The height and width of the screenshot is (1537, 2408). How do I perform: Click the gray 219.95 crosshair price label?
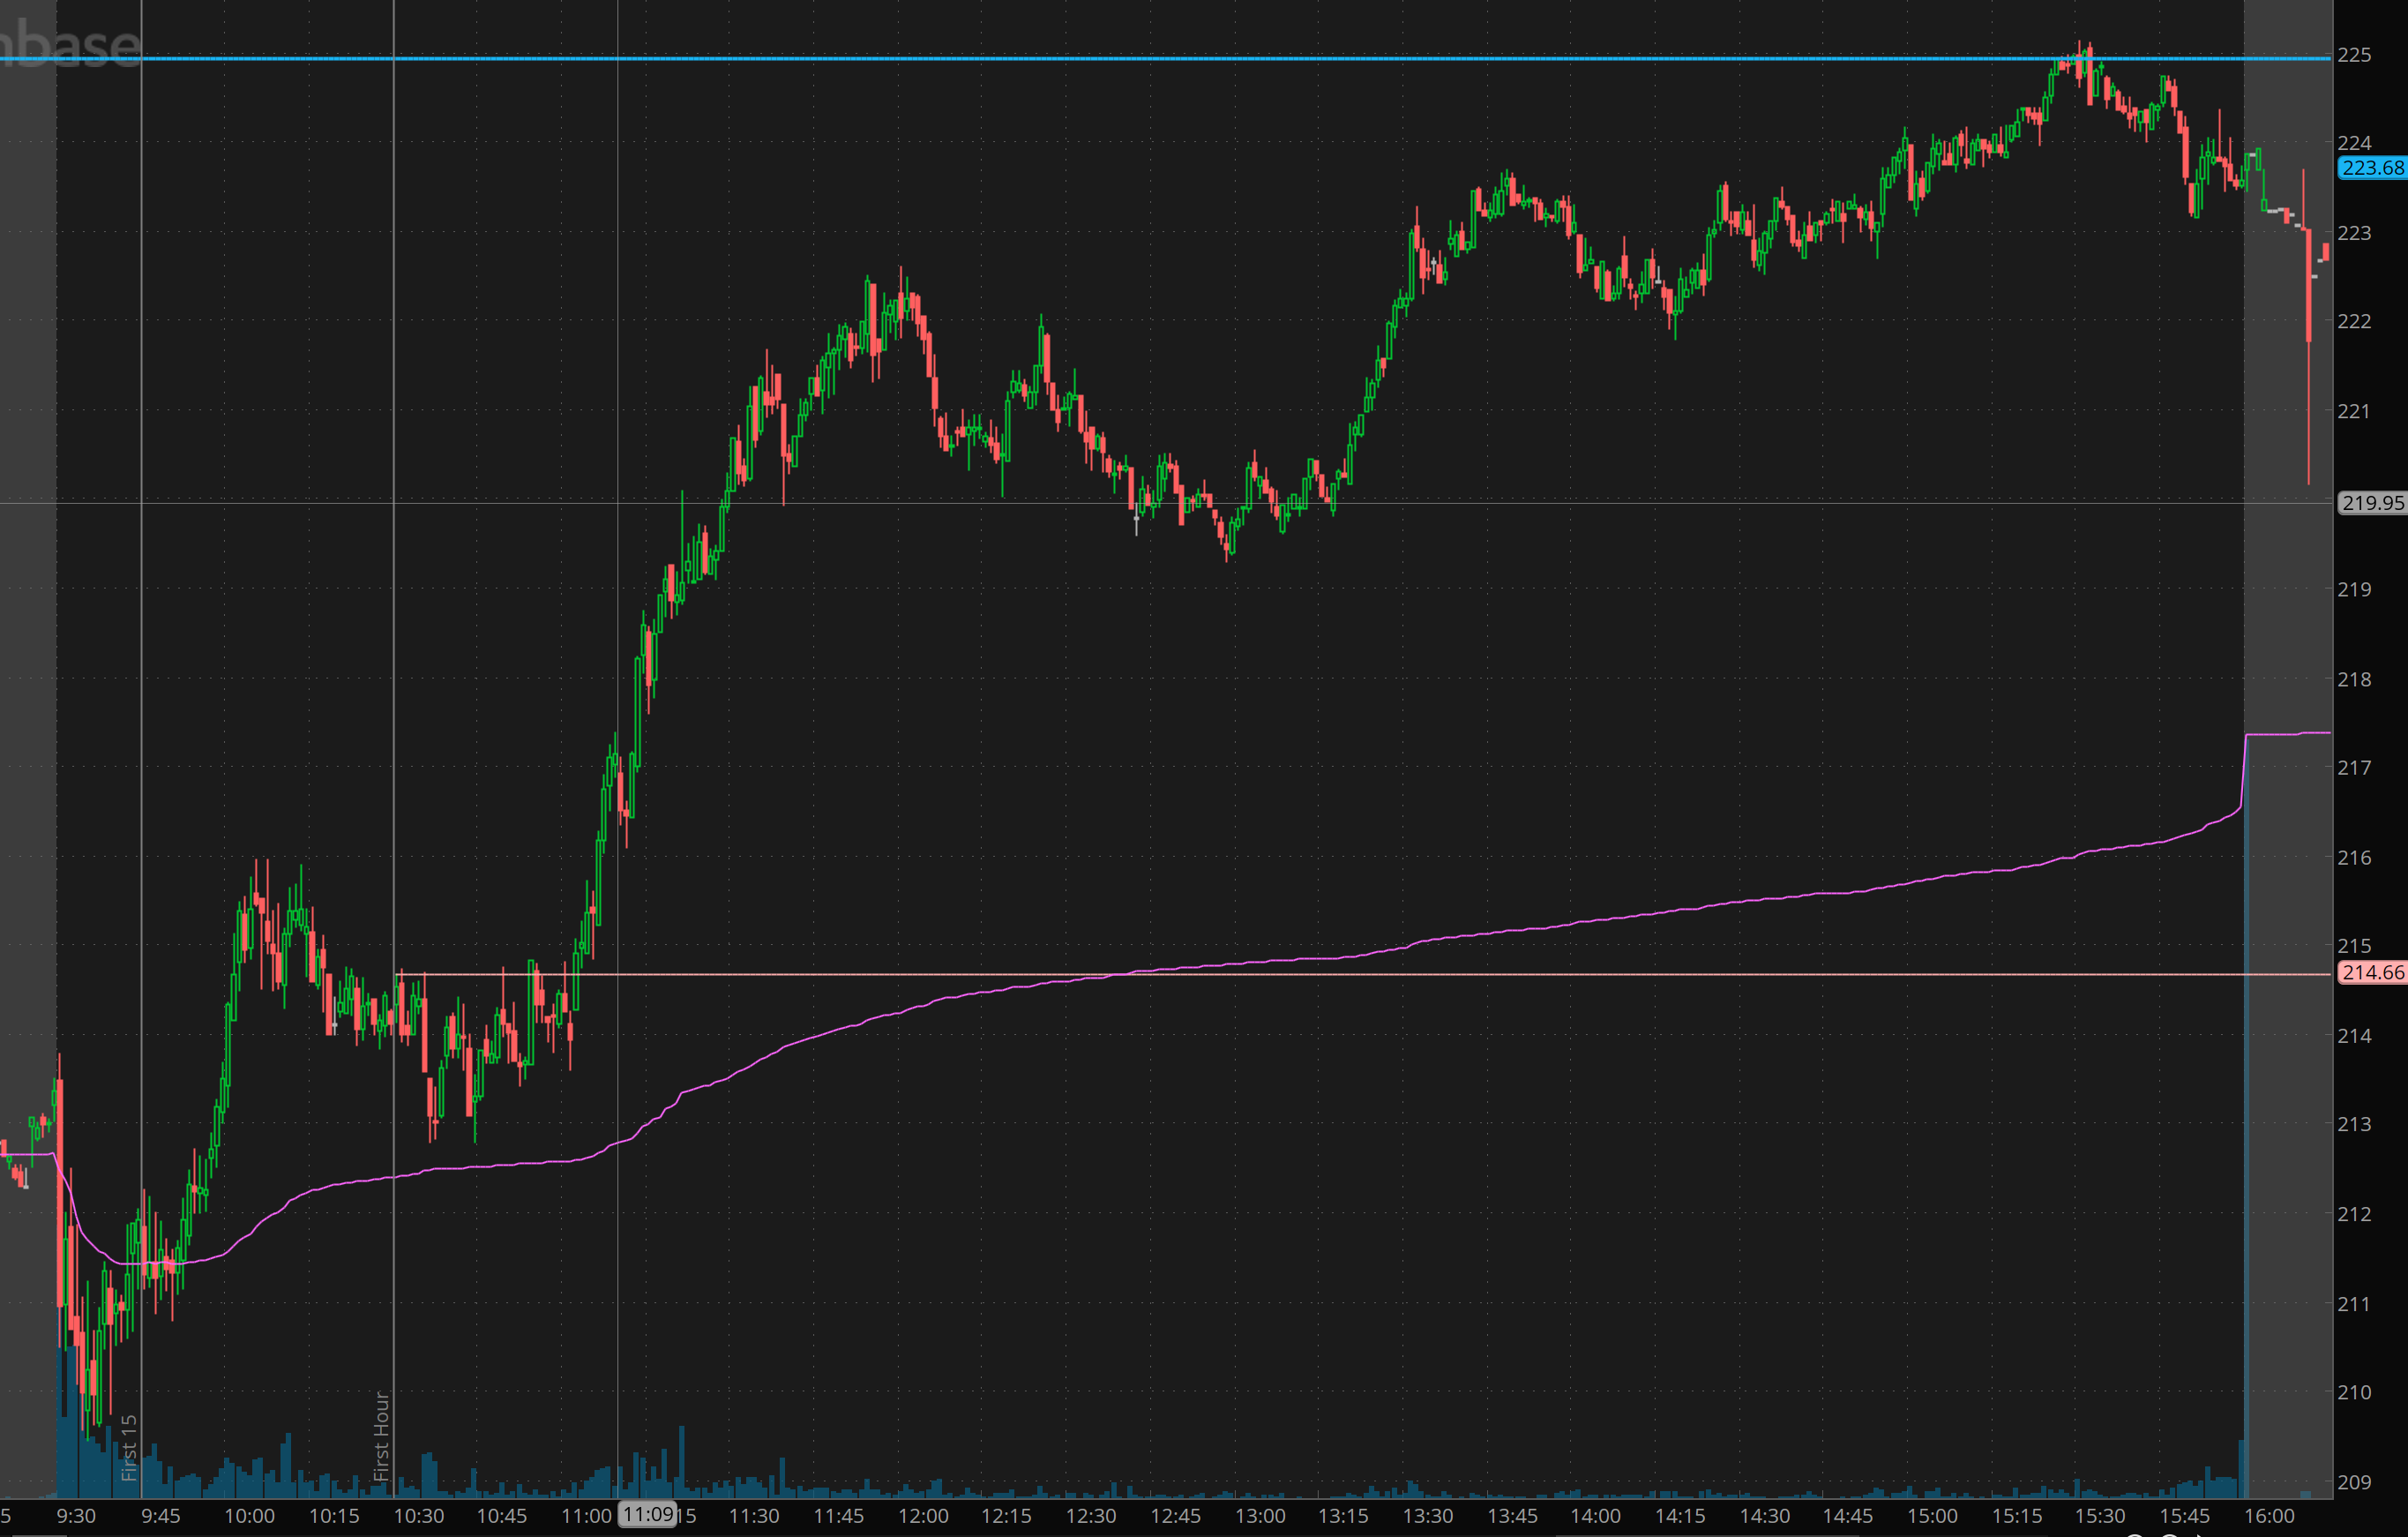(2371, 503)
